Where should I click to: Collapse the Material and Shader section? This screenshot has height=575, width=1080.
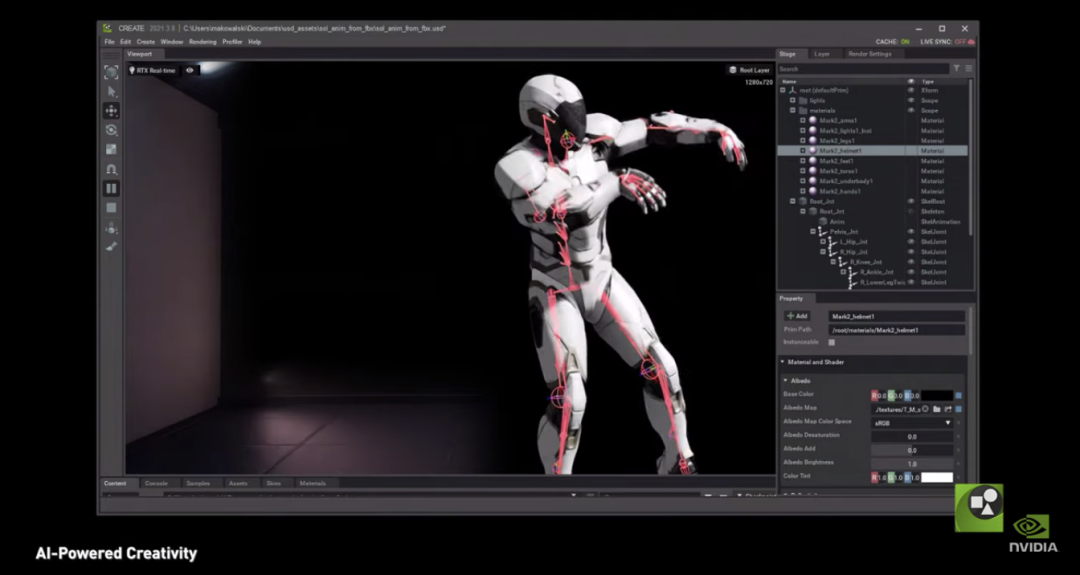783,362
